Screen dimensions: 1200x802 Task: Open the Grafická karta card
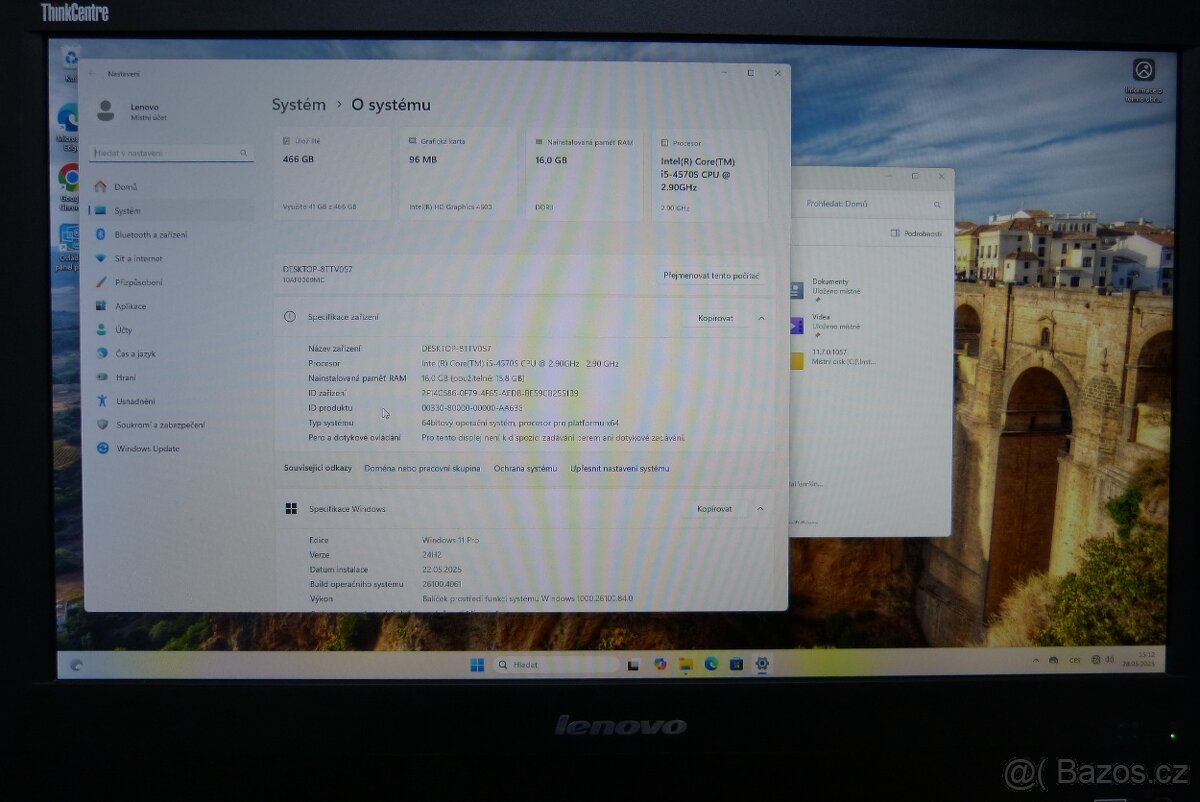(457, 174)
